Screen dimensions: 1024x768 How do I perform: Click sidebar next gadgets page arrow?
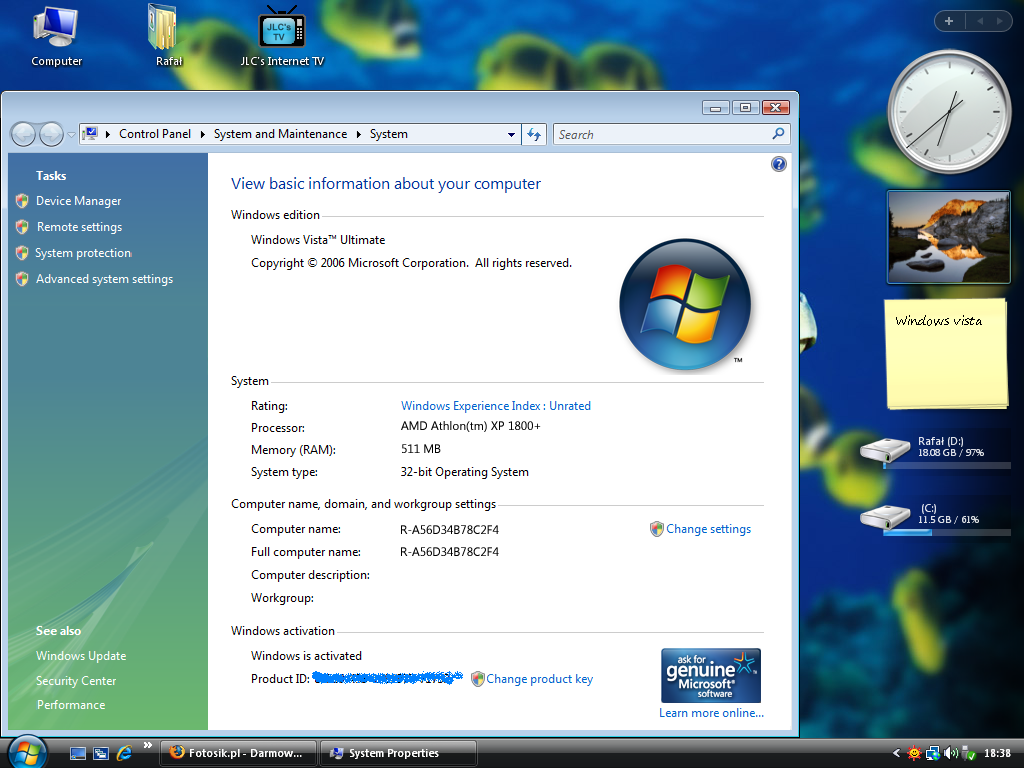click(x=999, y=21)
